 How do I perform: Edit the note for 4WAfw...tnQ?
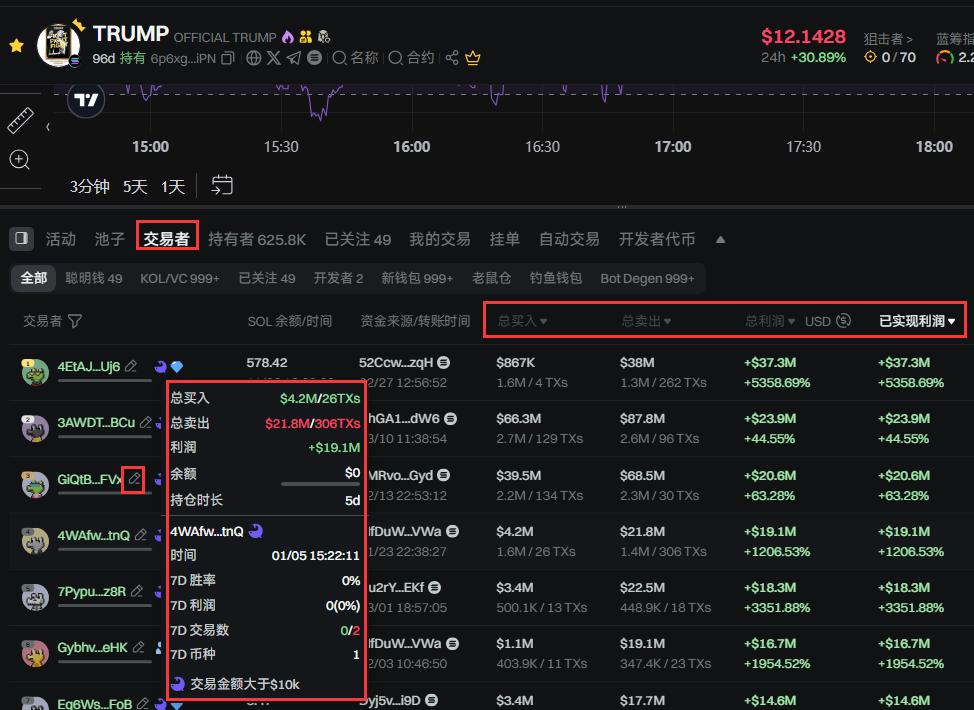click(141, 535)
